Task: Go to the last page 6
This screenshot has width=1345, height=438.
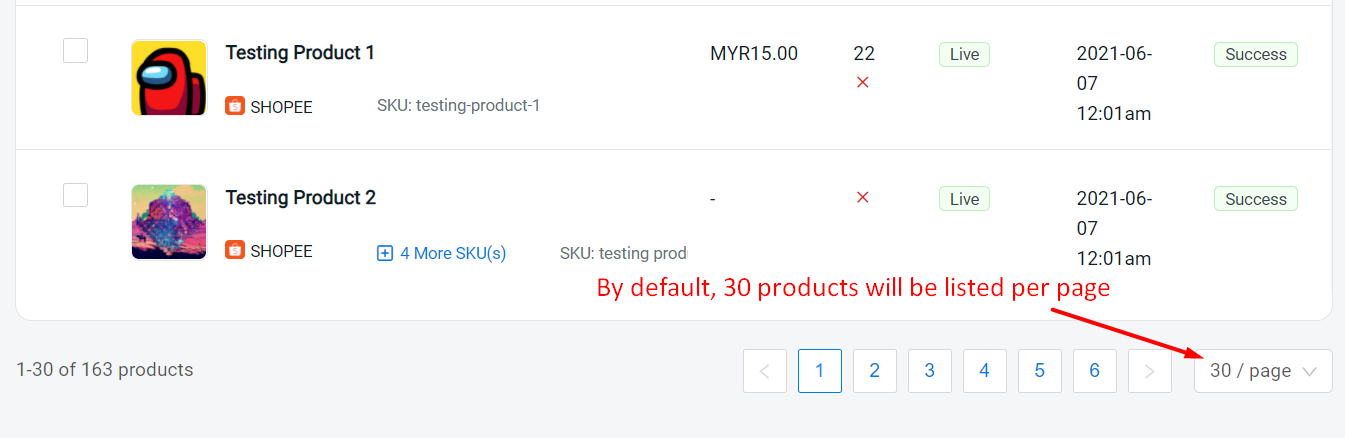Action: click(x=1095, y=371)
